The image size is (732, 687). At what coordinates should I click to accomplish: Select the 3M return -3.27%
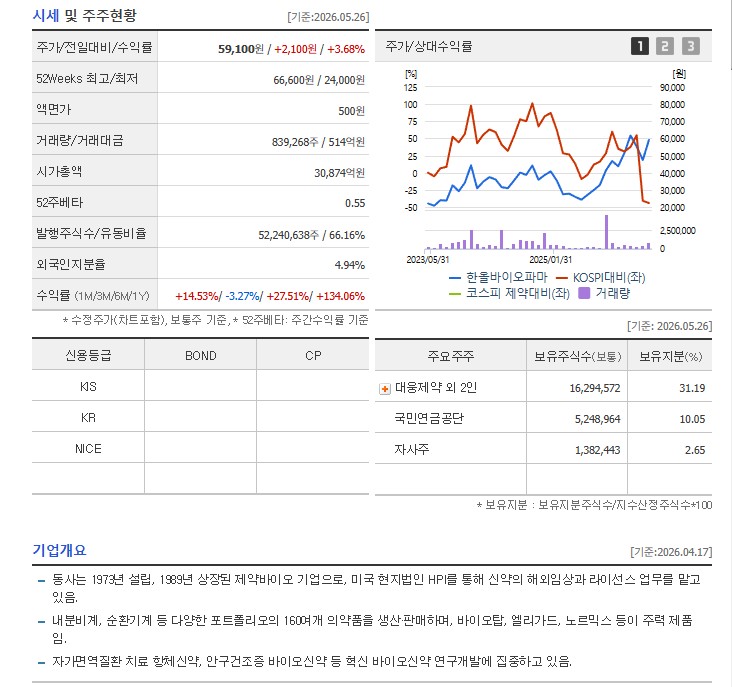tap(242, 296)
